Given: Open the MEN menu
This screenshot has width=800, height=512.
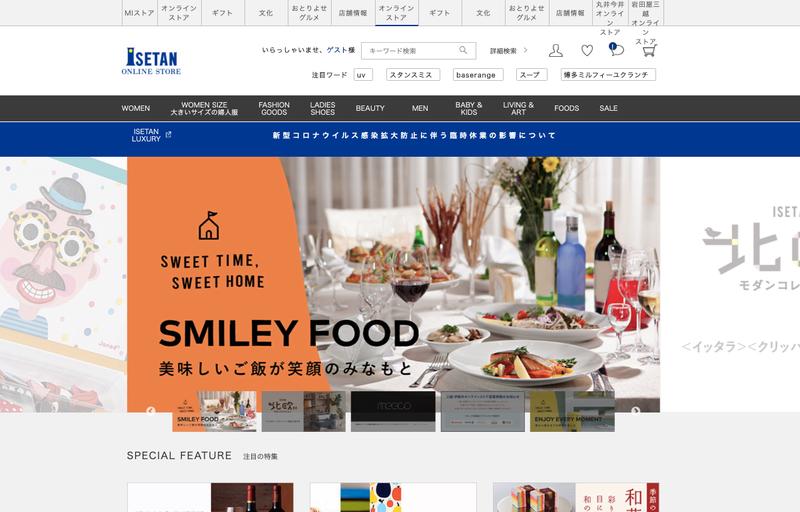Looking at the screenshot, I should tap(420, 108).
